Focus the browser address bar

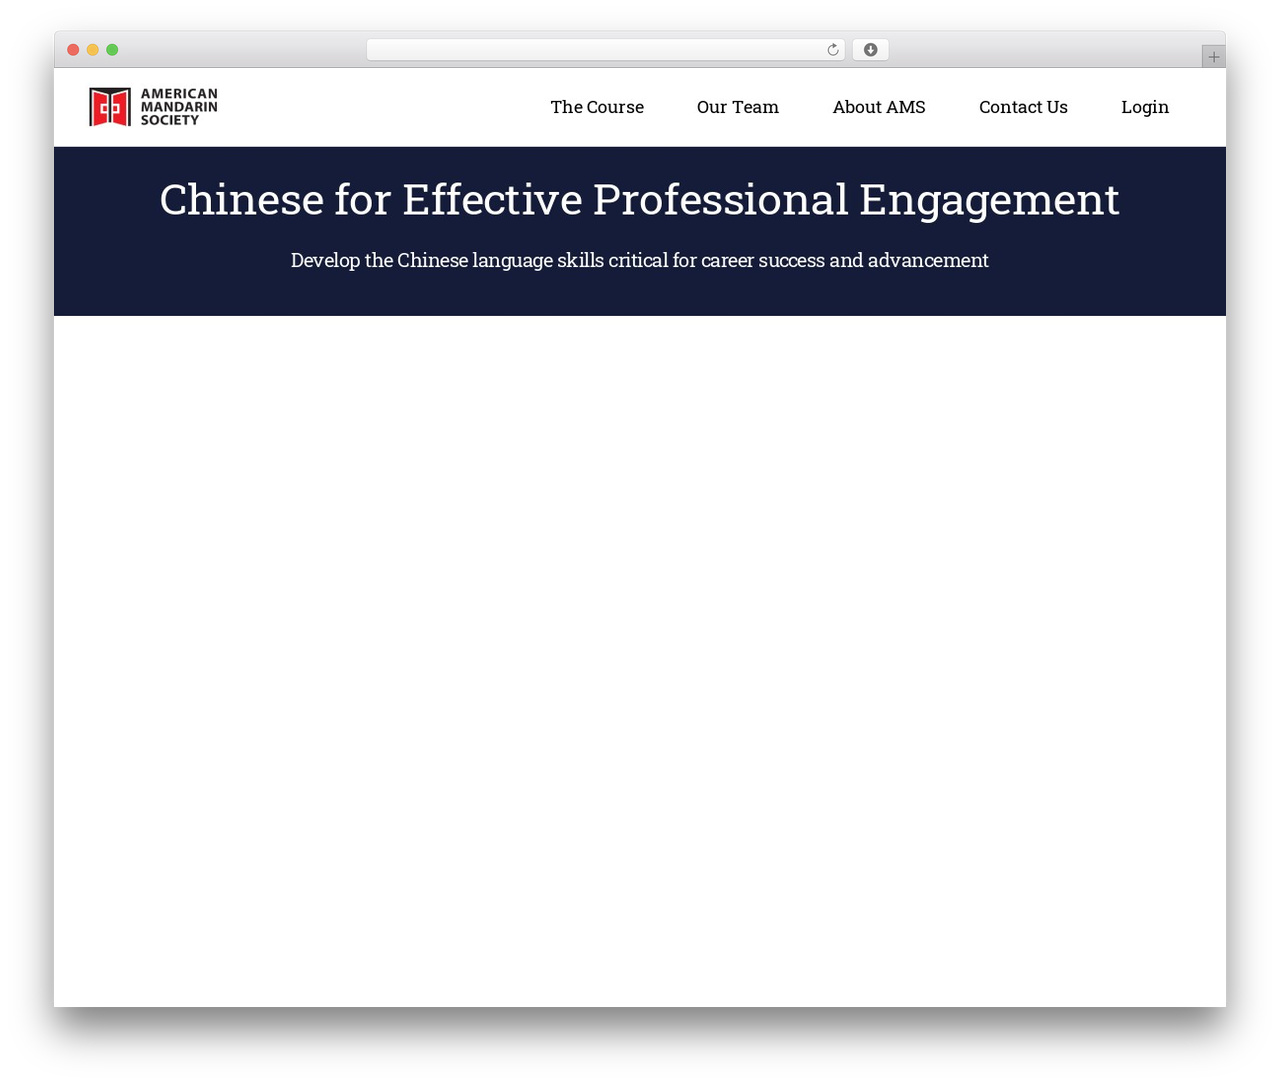coord(605,50)
